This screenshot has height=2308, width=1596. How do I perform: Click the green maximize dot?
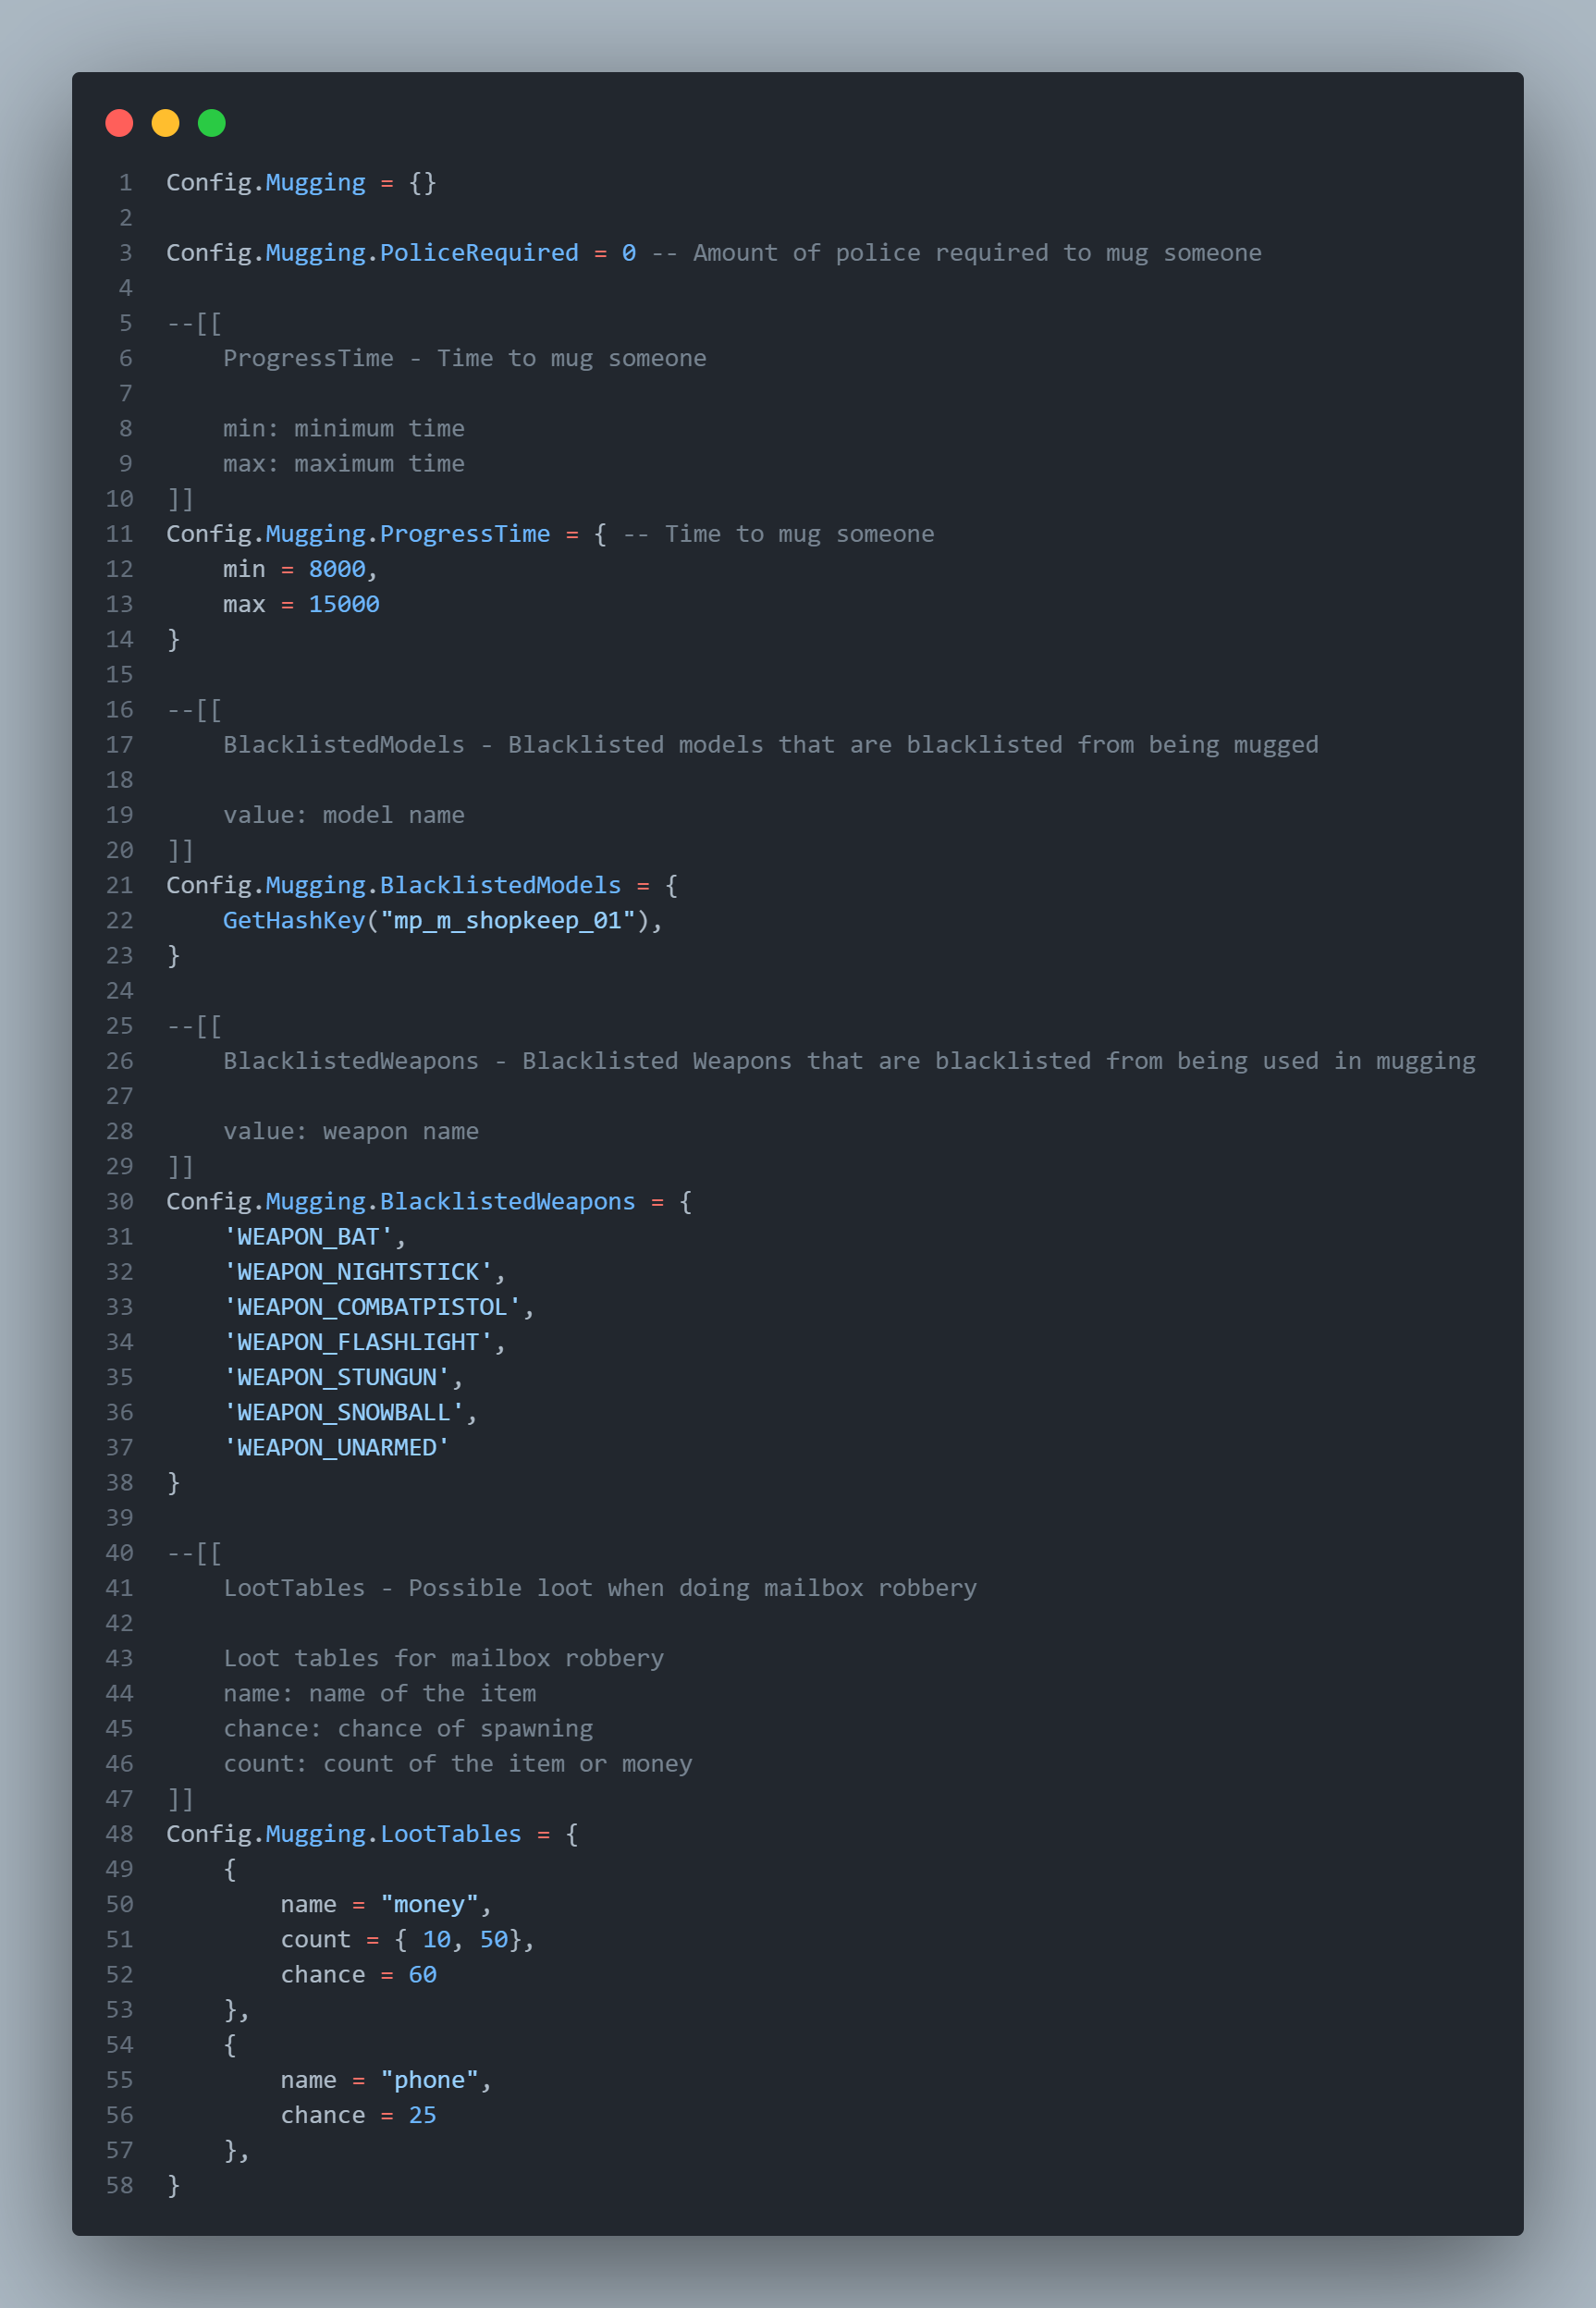pyautogui.click(x=211, y=123)
